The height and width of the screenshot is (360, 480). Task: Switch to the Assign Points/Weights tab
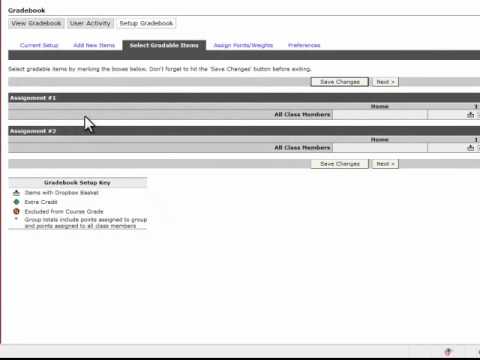[x=243, y=45]
